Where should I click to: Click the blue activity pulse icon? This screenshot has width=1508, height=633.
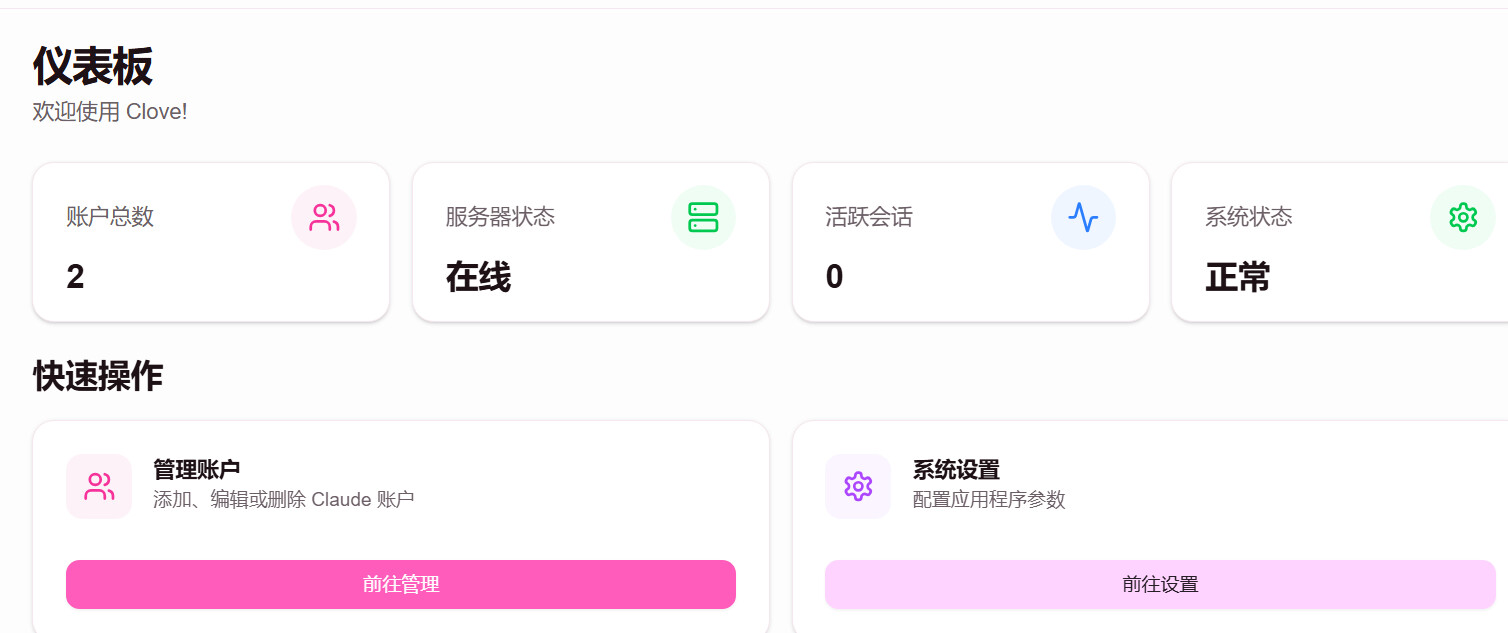click(x=1083, y=217)
